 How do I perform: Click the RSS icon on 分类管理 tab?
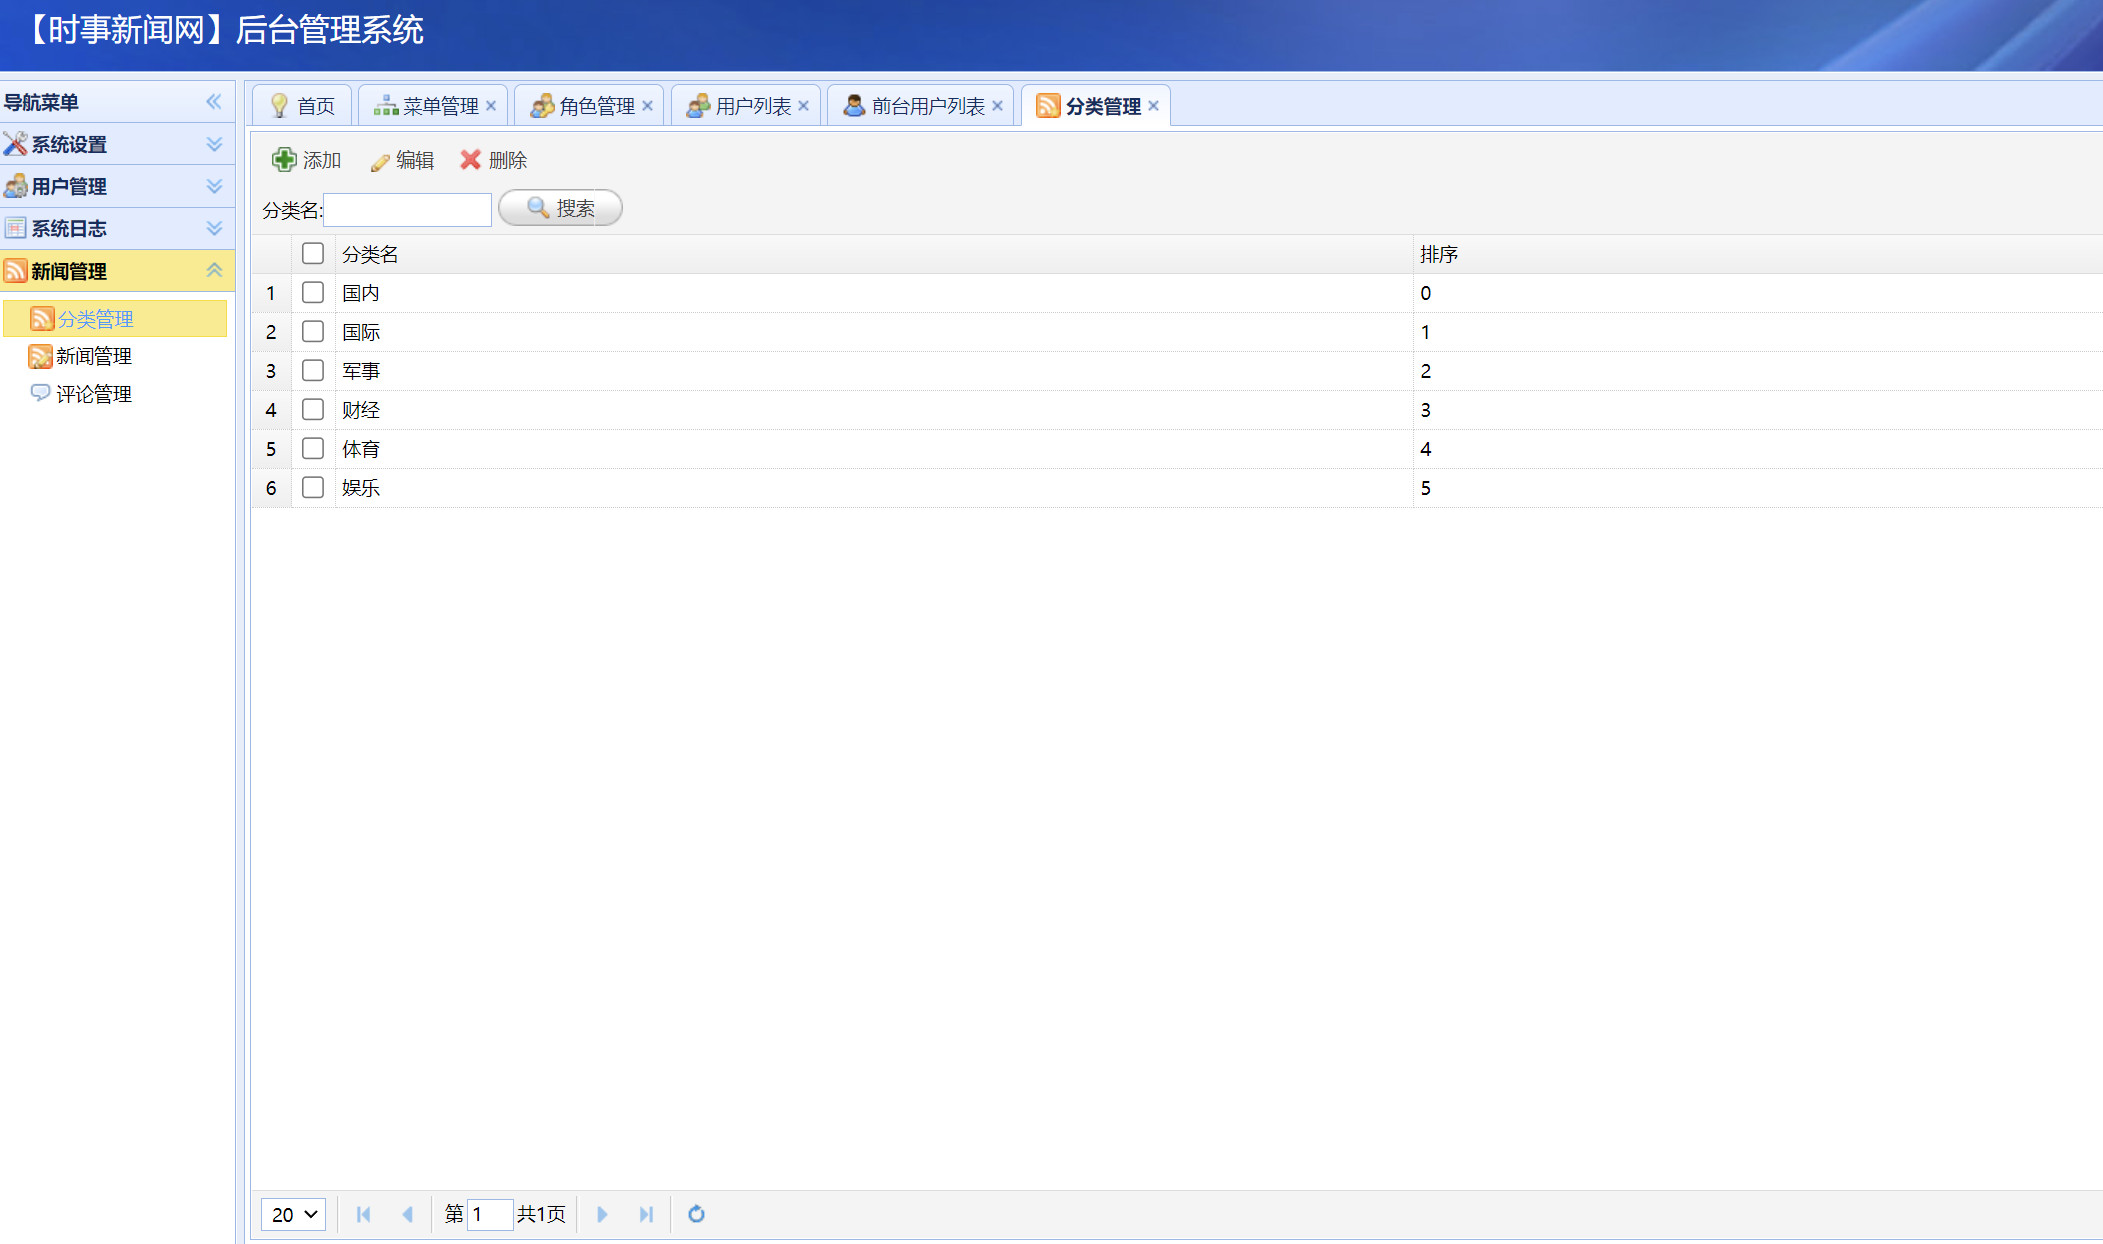[1048, 106]
